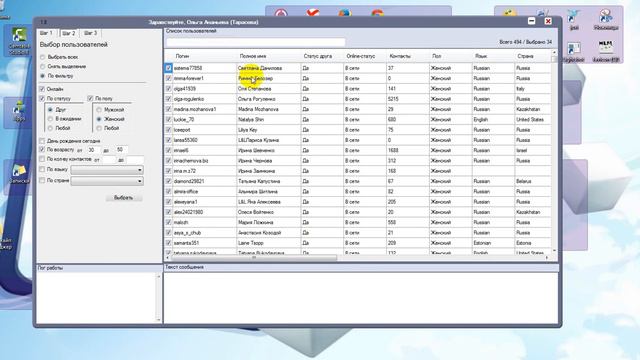This screenshot has width=640, height=360.
Task: Uncheck the diamond29821 row checkbox
Action: pos(169,181)
